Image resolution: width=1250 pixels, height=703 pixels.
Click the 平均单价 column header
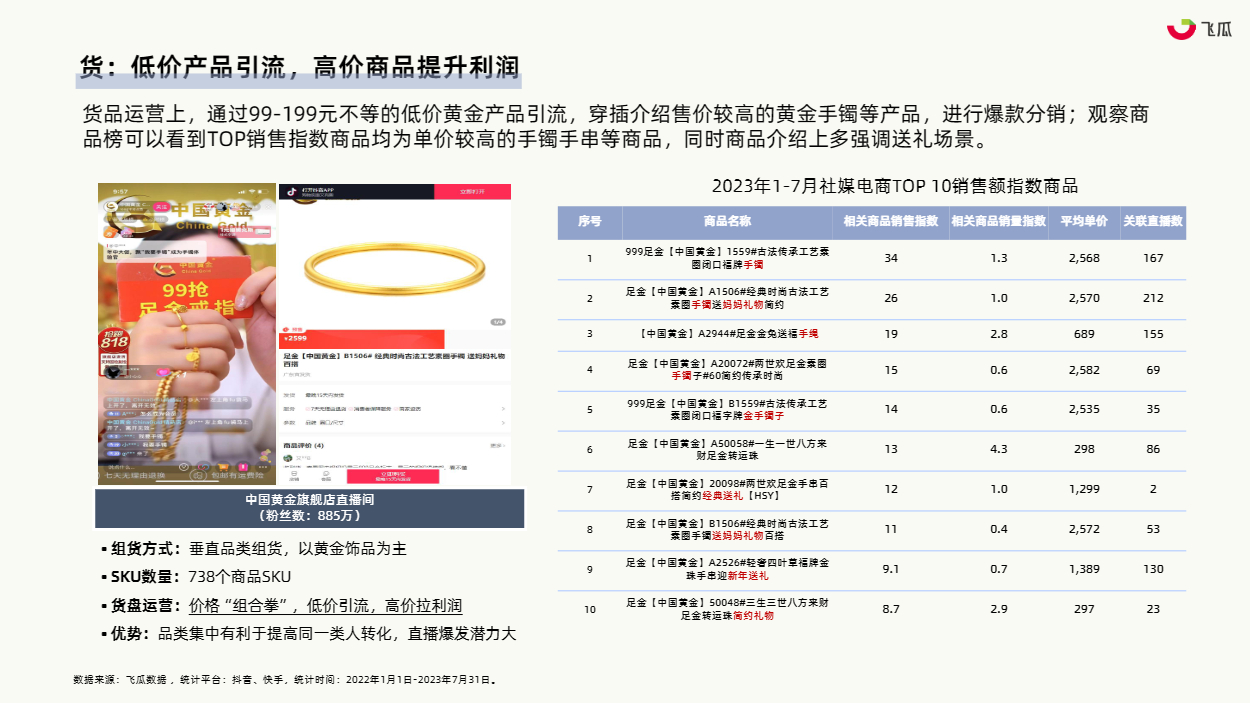tap(1084, 221)
